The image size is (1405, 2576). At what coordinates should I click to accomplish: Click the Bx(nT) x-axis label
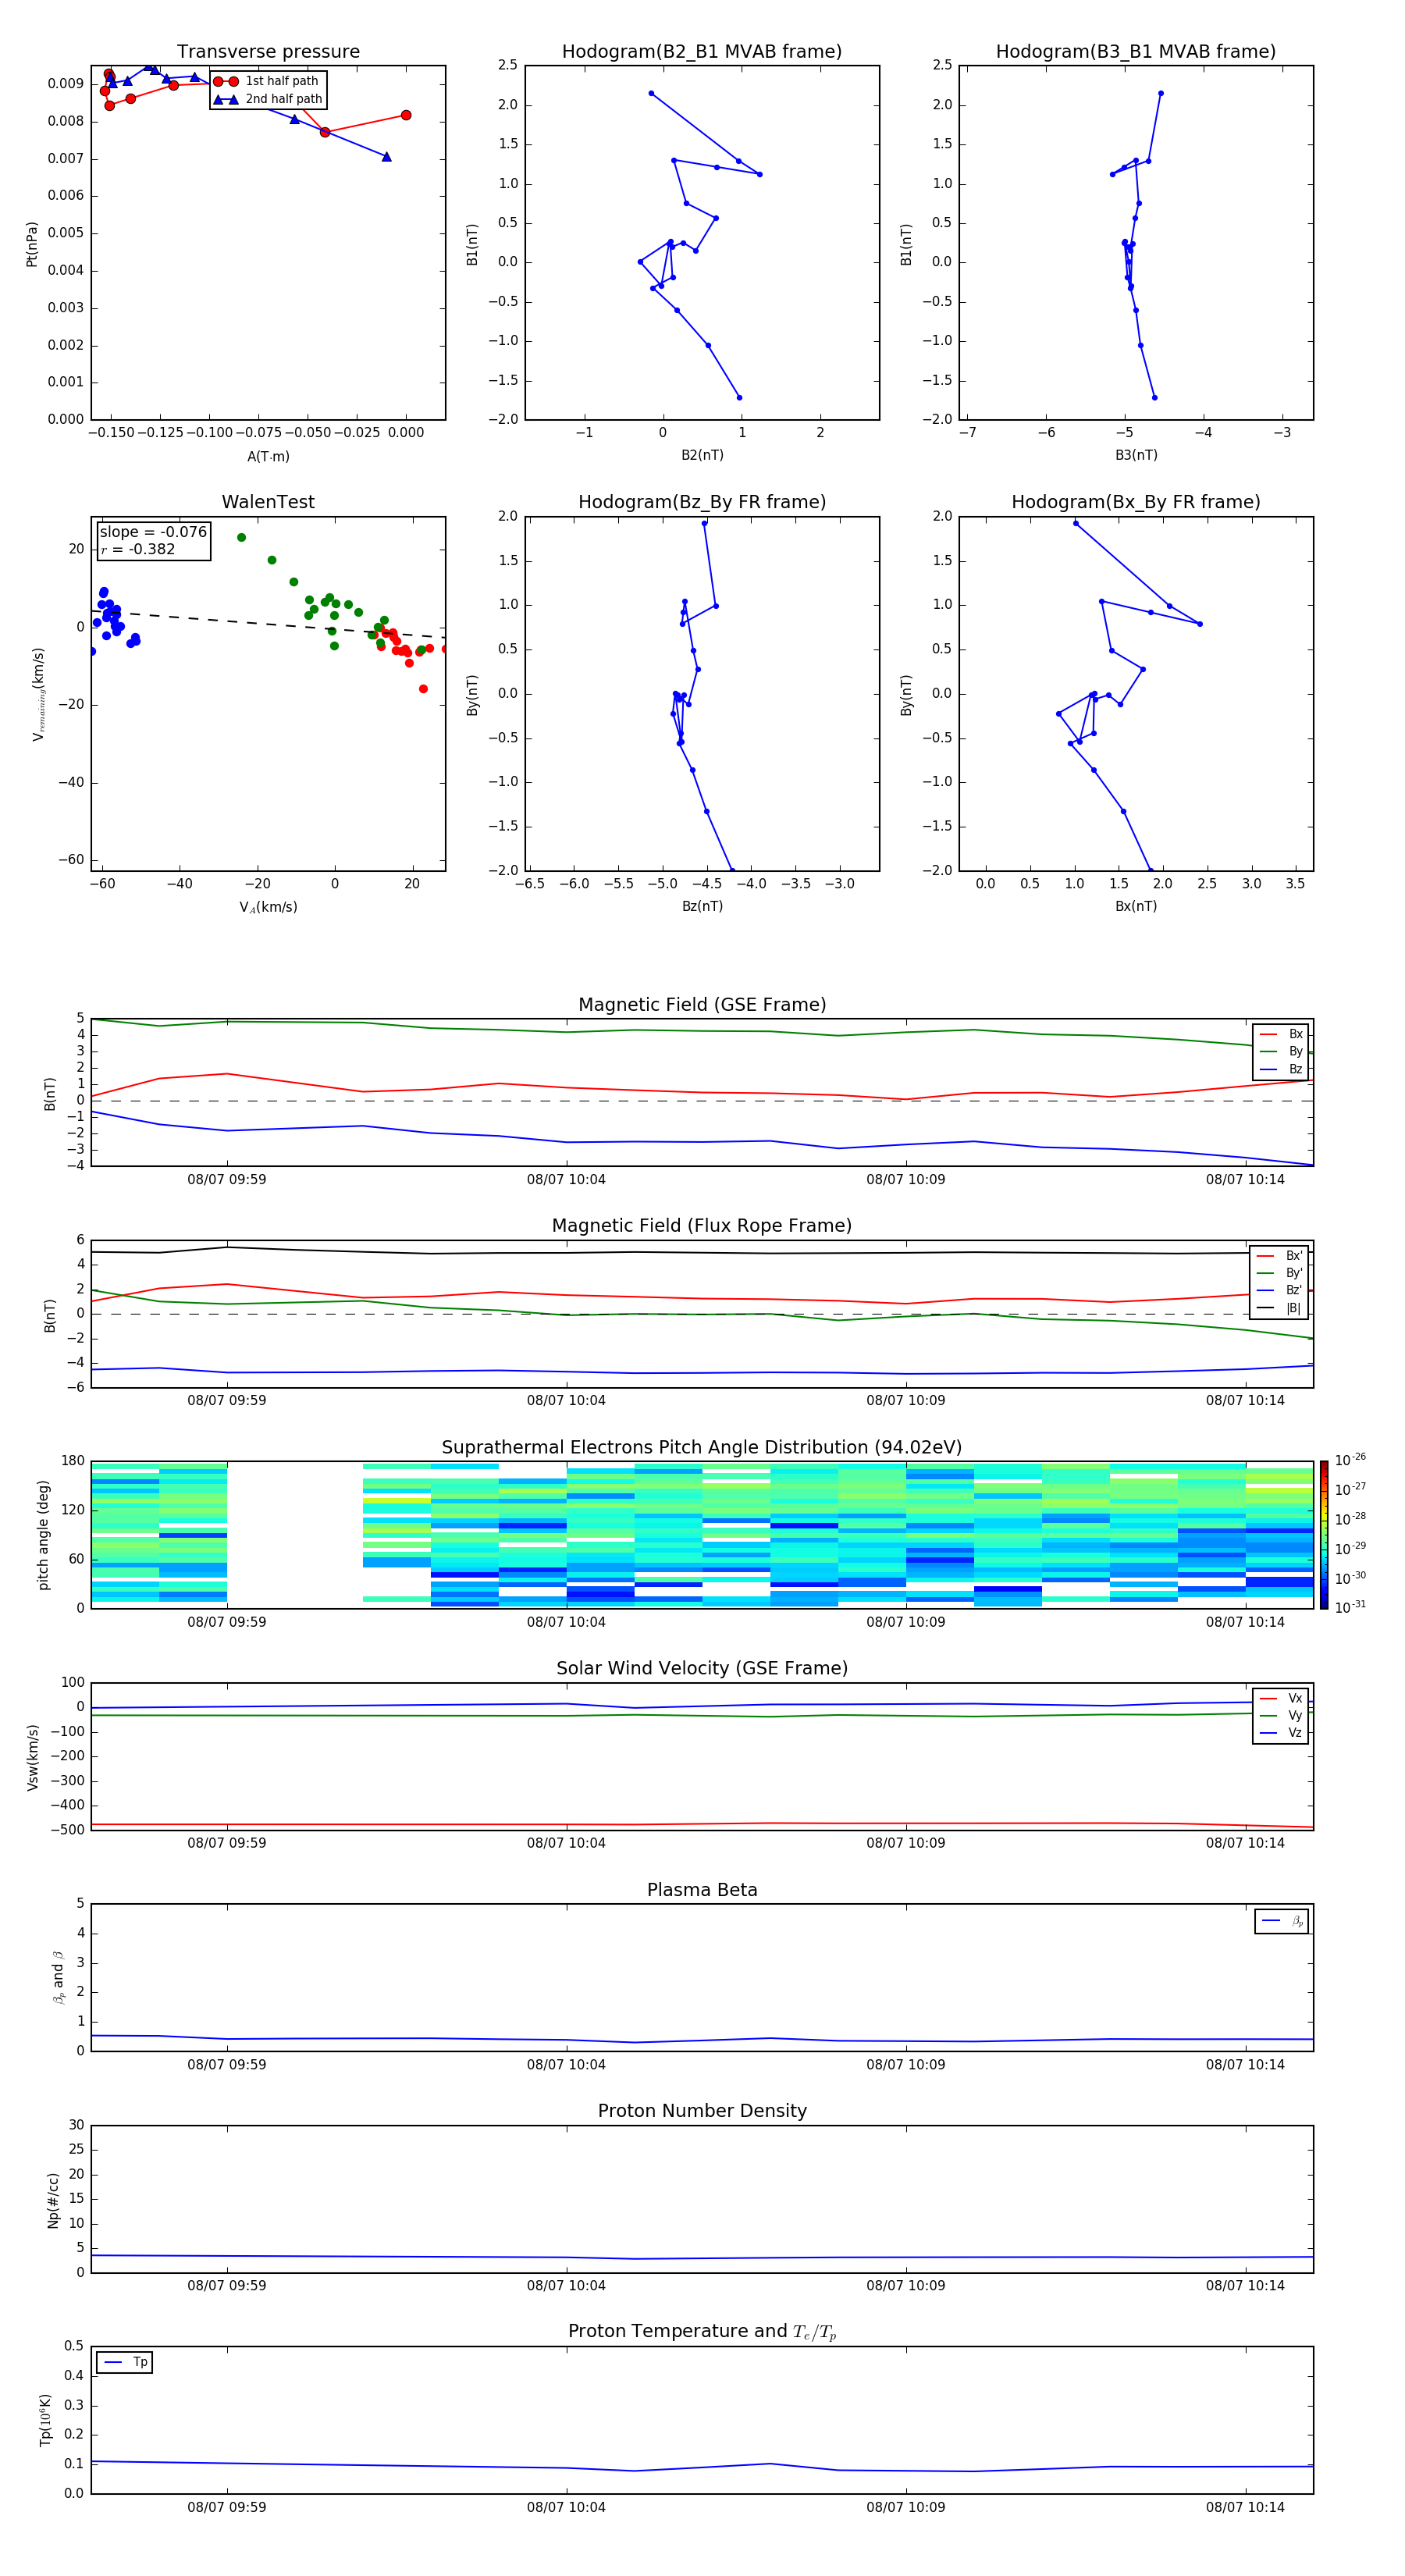[1136, 906]
